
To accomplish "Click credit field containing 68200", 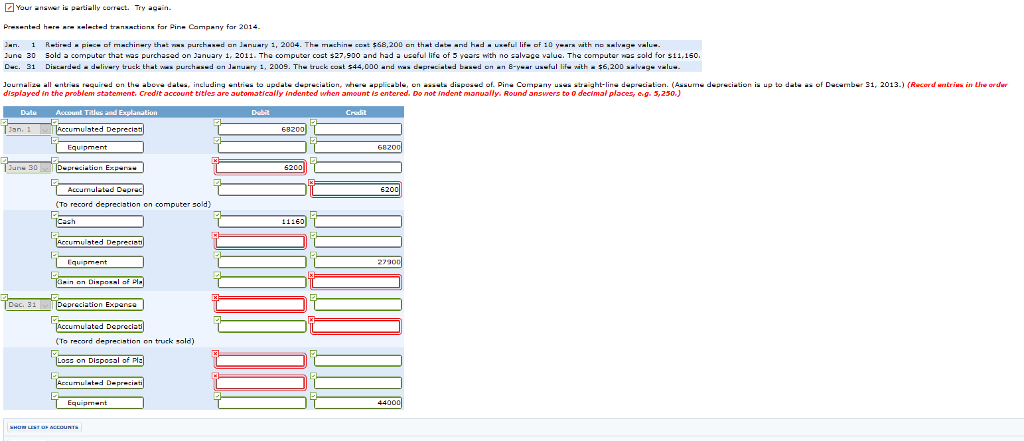I will 357,147.
